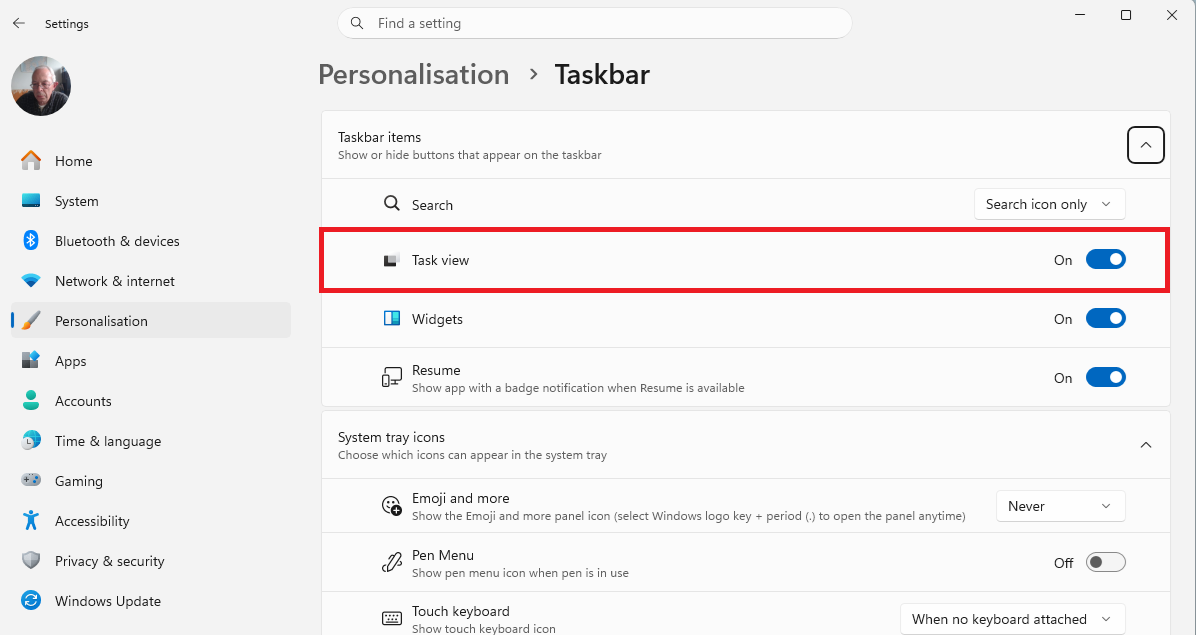Viewport: 1196px width, 635px height.
Task: Enable the Pen Menu toggle
Action: (1105, 563)
